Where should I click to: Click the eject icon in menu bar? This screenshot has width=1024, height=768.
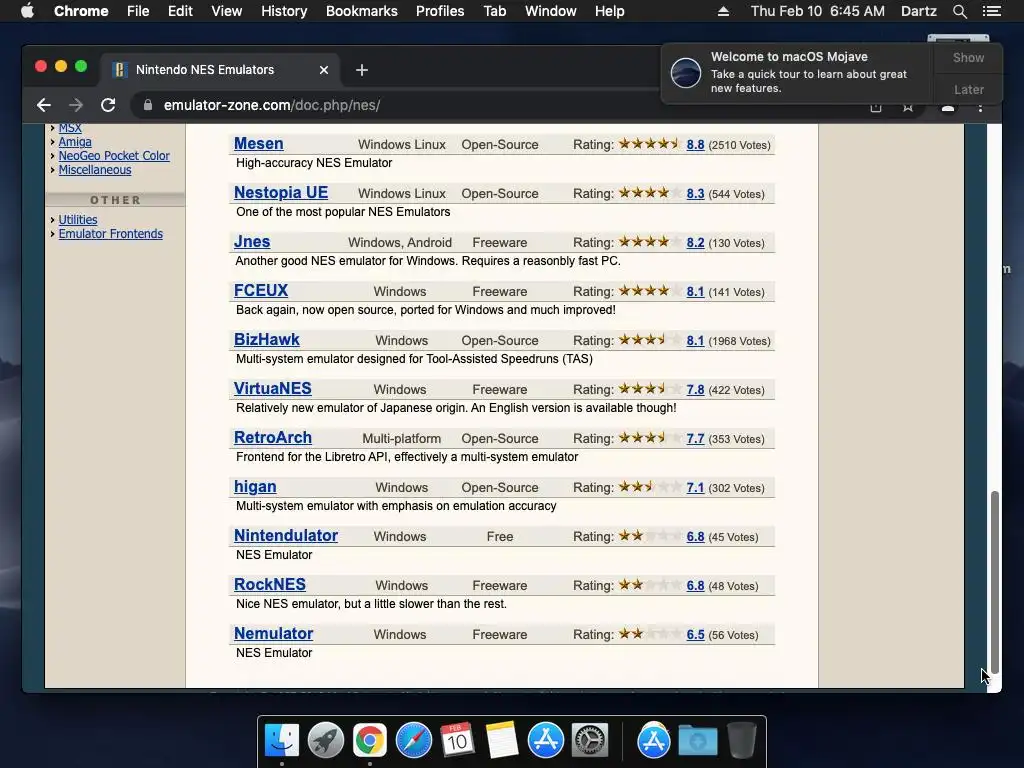[x=723, y=11]
